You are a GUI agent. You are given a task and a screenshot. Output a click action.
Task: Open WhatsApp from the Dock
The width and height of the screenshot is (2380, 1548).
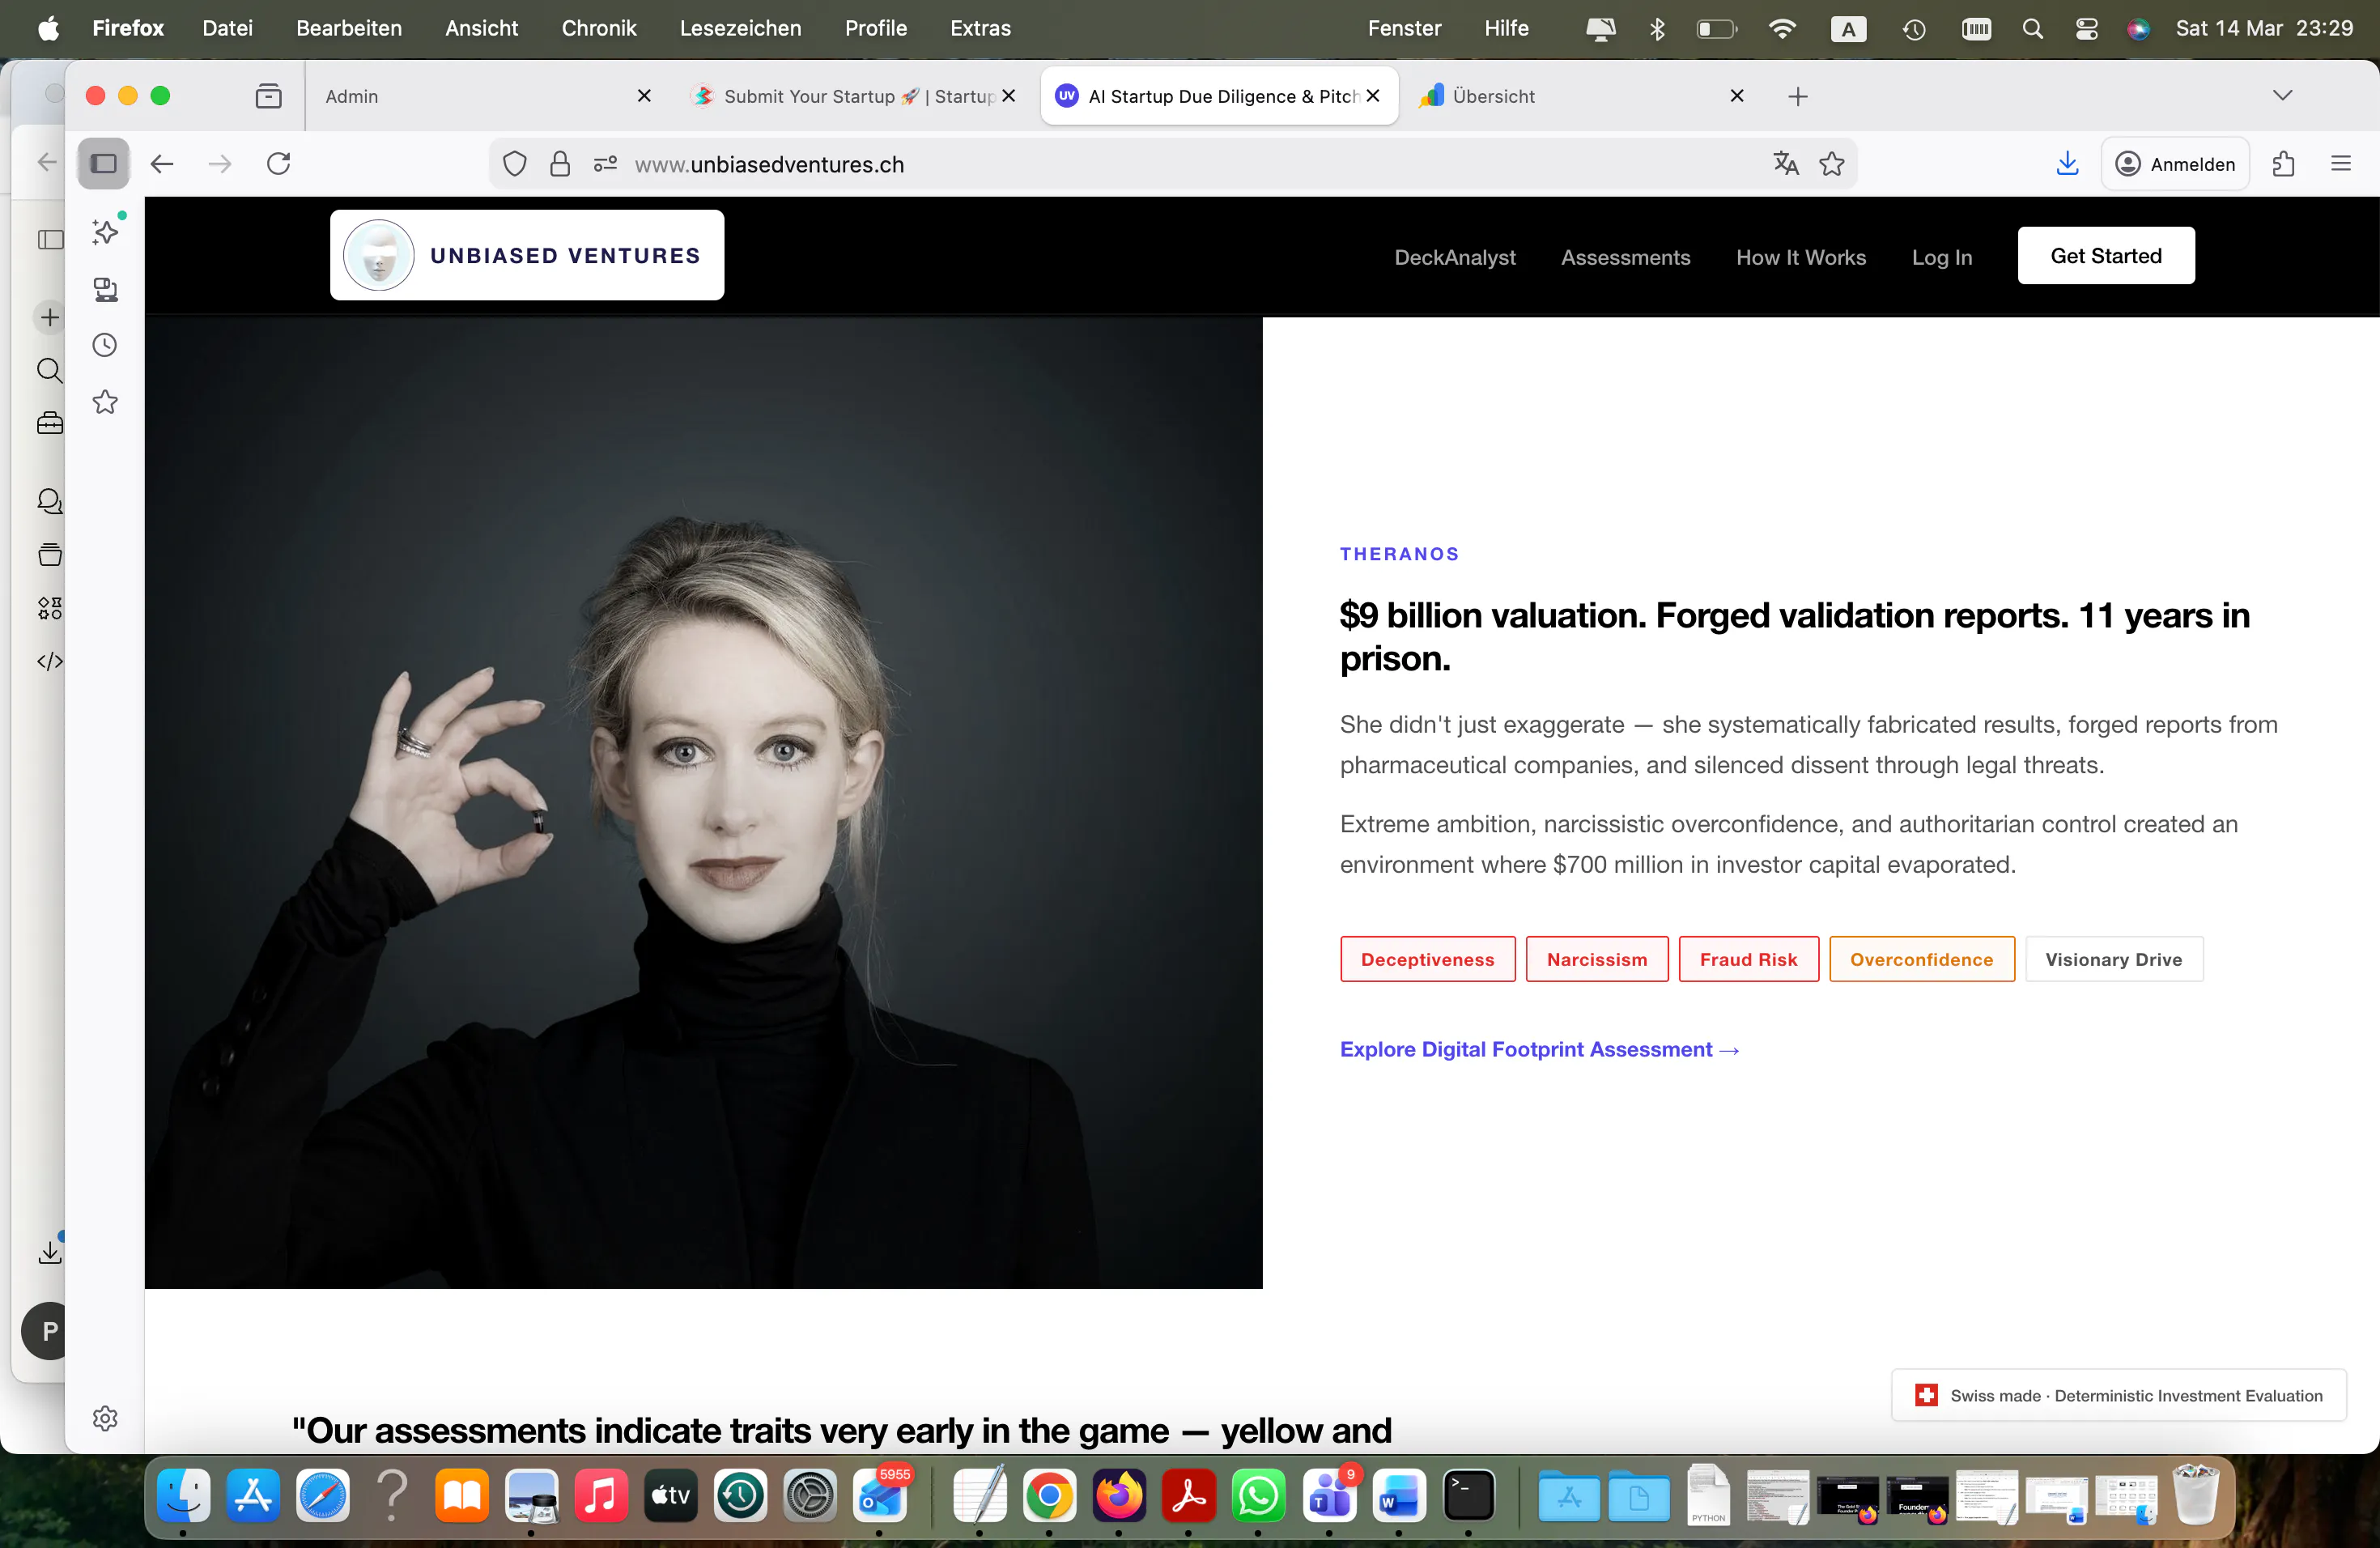click(x=1258, y=1495)
